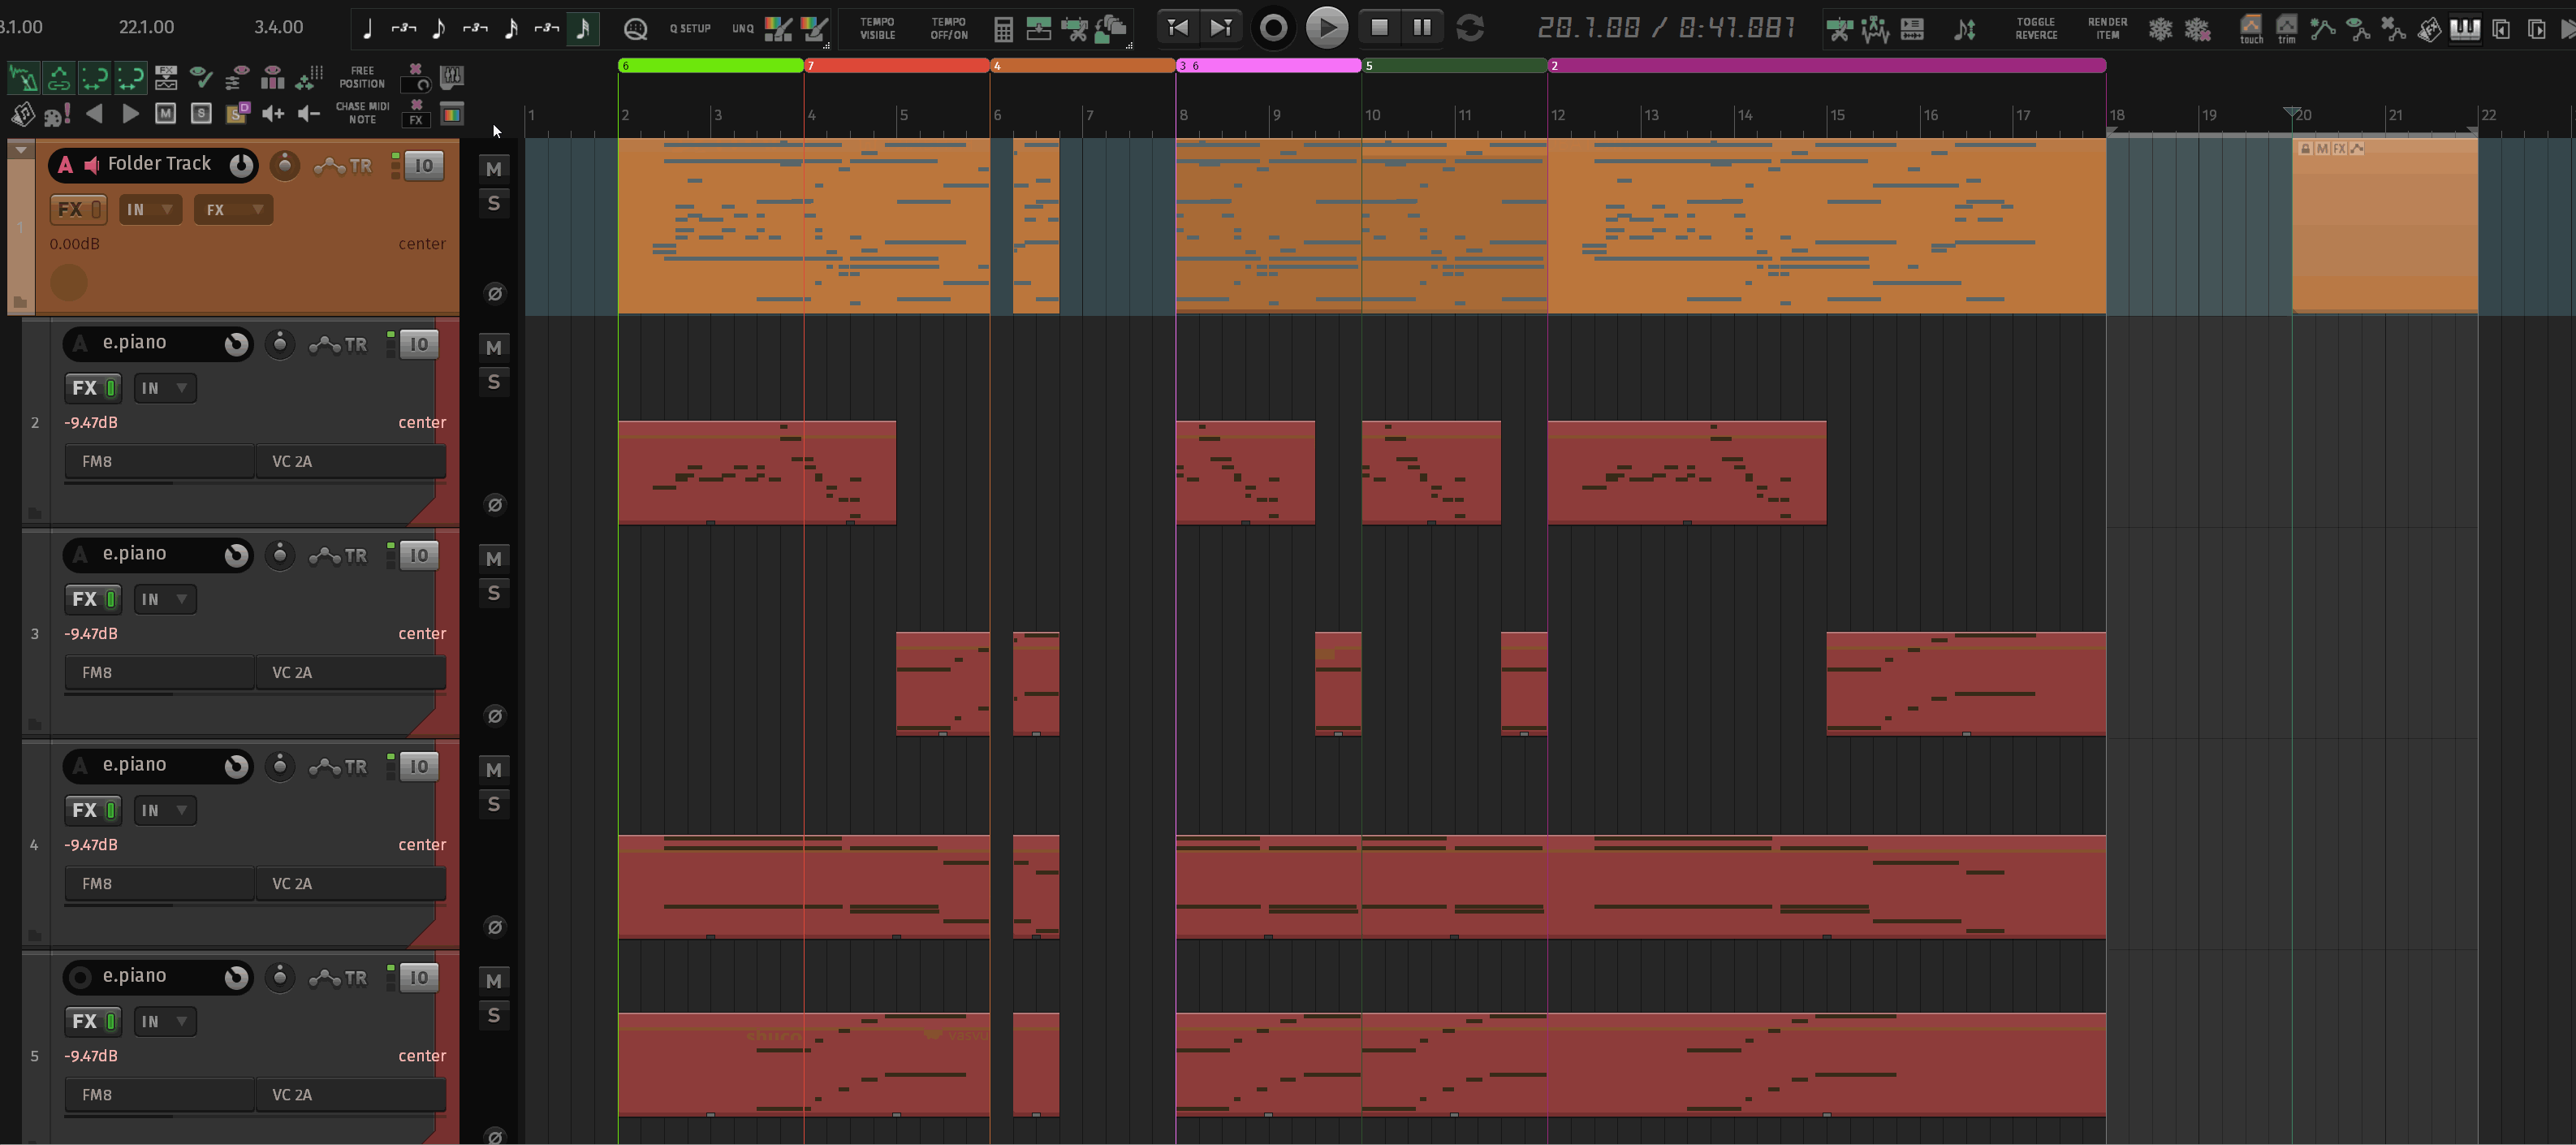Click the Record button in transport
The image size is (2576, 1145).
[1273, 28]
